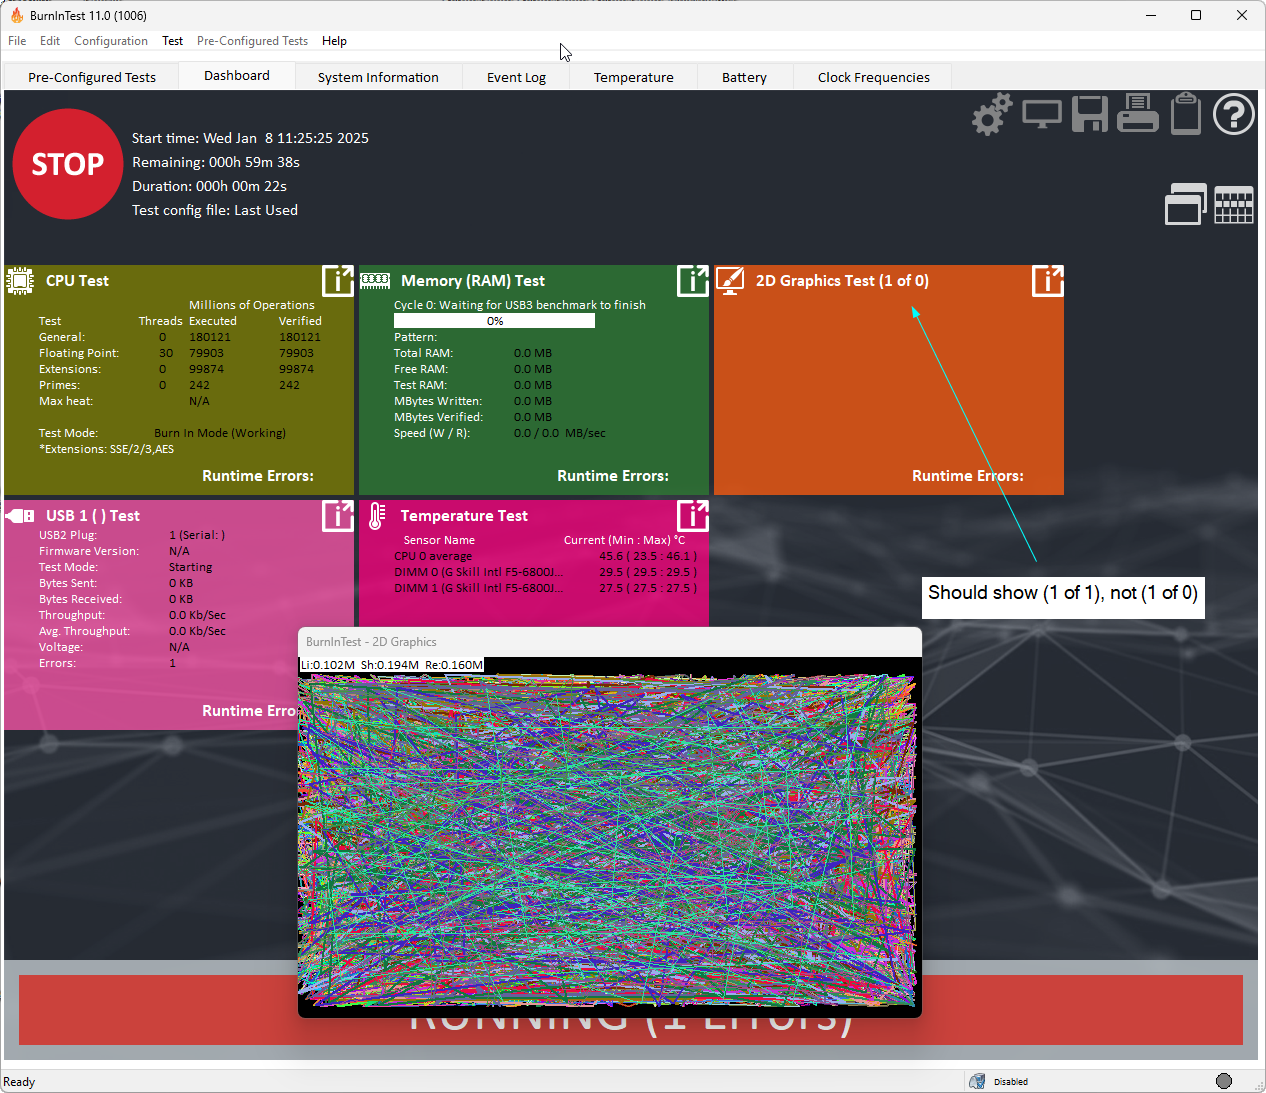This screenshot has height=1093, width=1266.
Task: Open test configuration gear icon
Action: coord(992,114)
